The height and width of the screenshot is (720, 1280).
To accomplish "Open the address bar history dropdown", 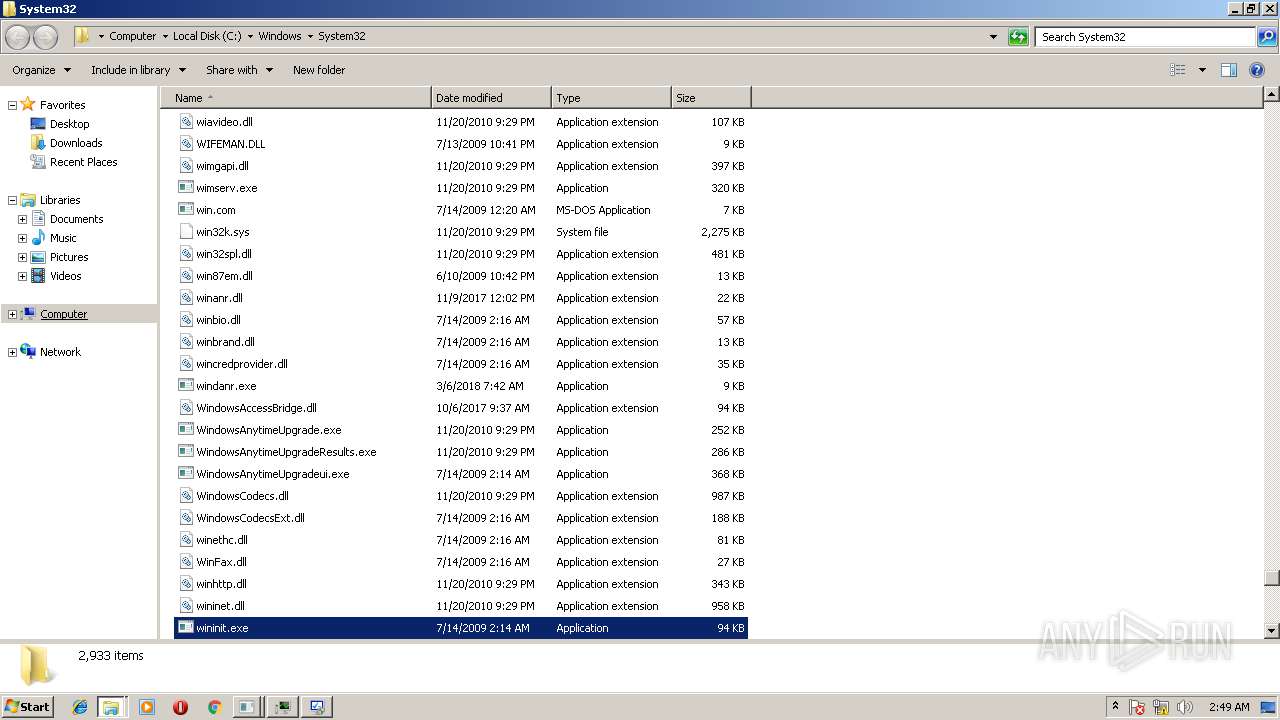I will [993, 37].
